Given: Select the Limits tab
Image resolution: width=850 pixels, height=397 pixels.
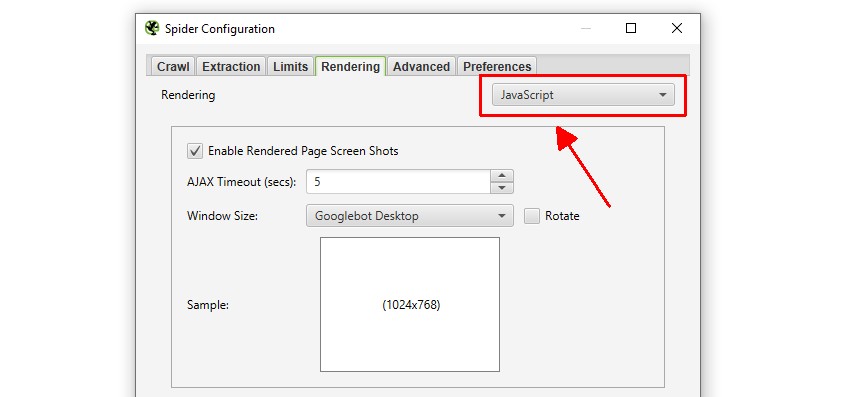Looking at the screenshot, I should pos(291,67).
